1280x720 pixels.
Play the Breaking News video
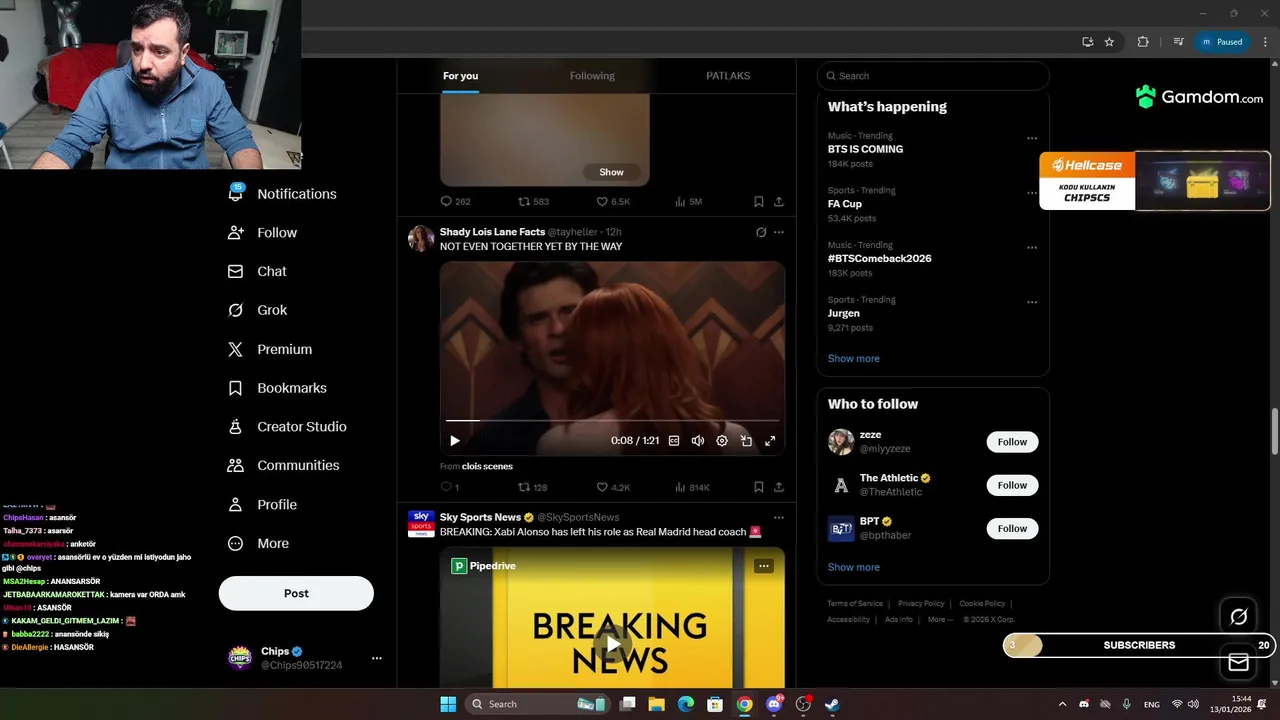pyautogui.click(x=612, y=642)
